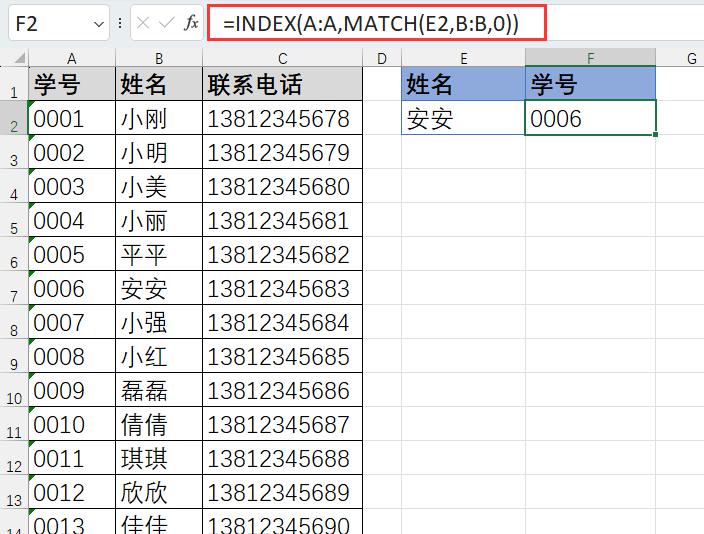704x534 pixels.
Task: Select row 7 header
Action: 14,288
